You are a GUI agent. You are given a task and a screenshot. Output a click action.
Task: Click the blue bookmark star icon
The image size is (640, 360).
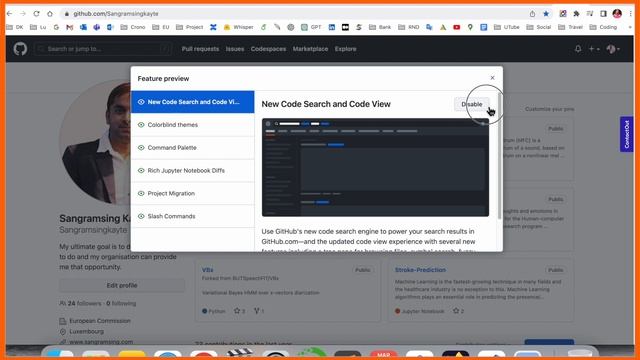tap(546, 13)
